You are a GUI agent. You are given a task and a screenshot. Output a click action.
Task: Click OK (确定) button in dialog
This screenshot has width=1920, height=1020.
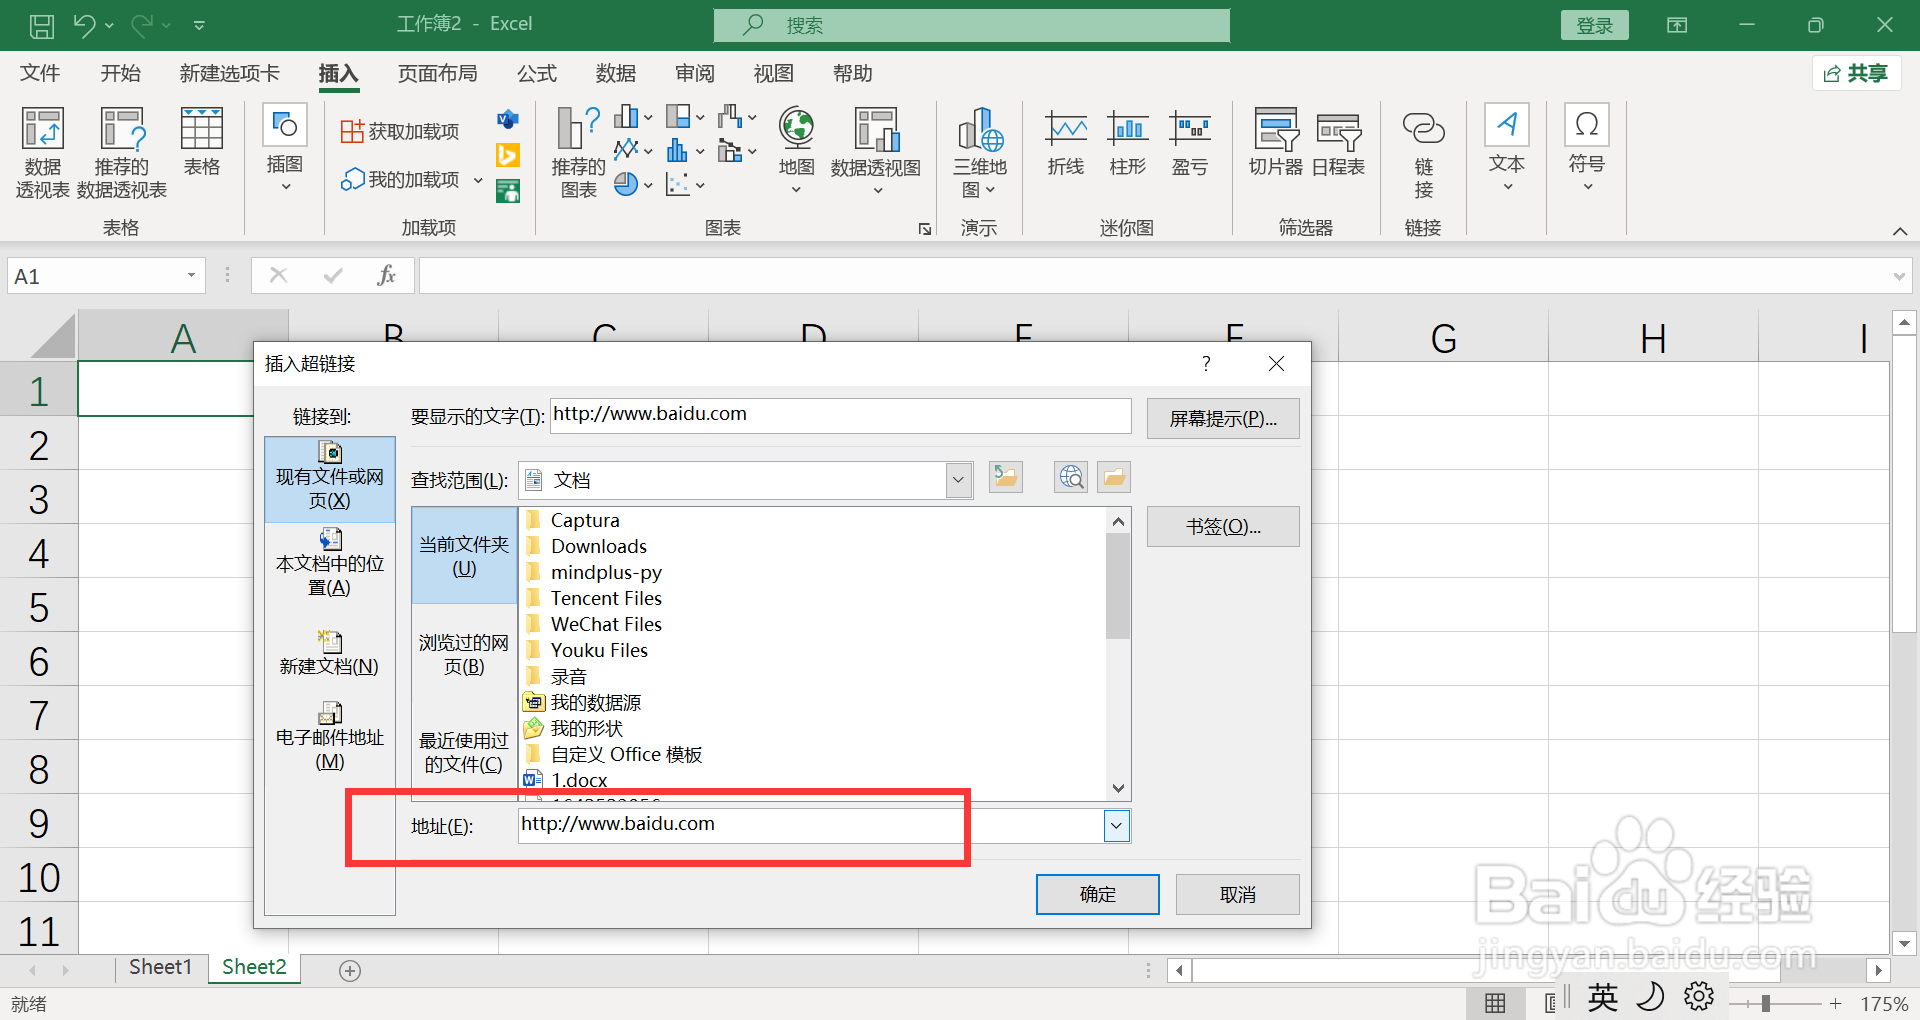(x=1098, y=894)
